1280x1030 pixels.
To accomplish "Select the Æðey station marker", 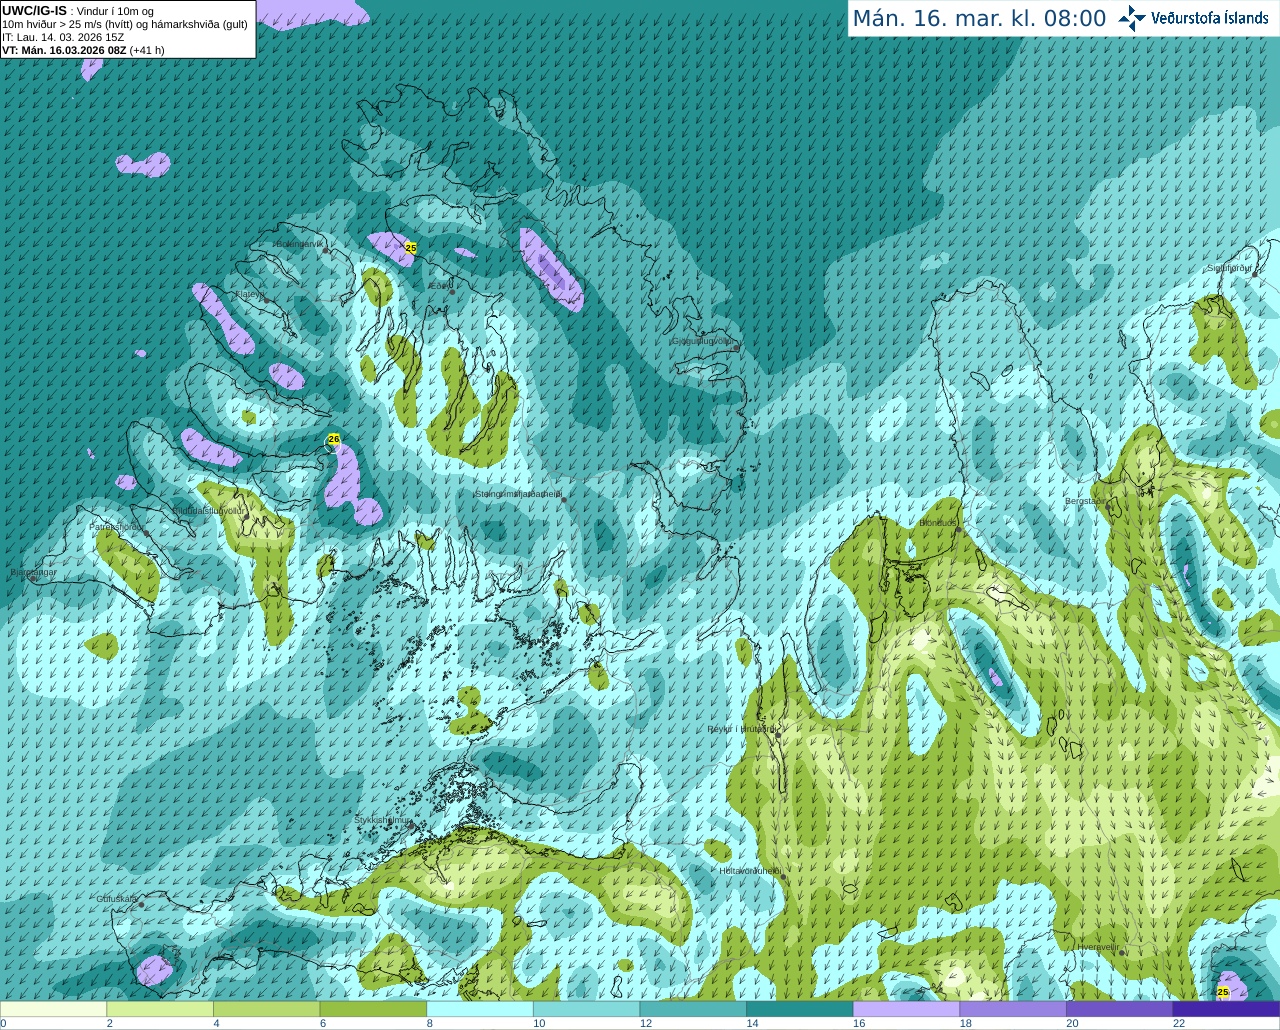I will [x=453, y=292].
